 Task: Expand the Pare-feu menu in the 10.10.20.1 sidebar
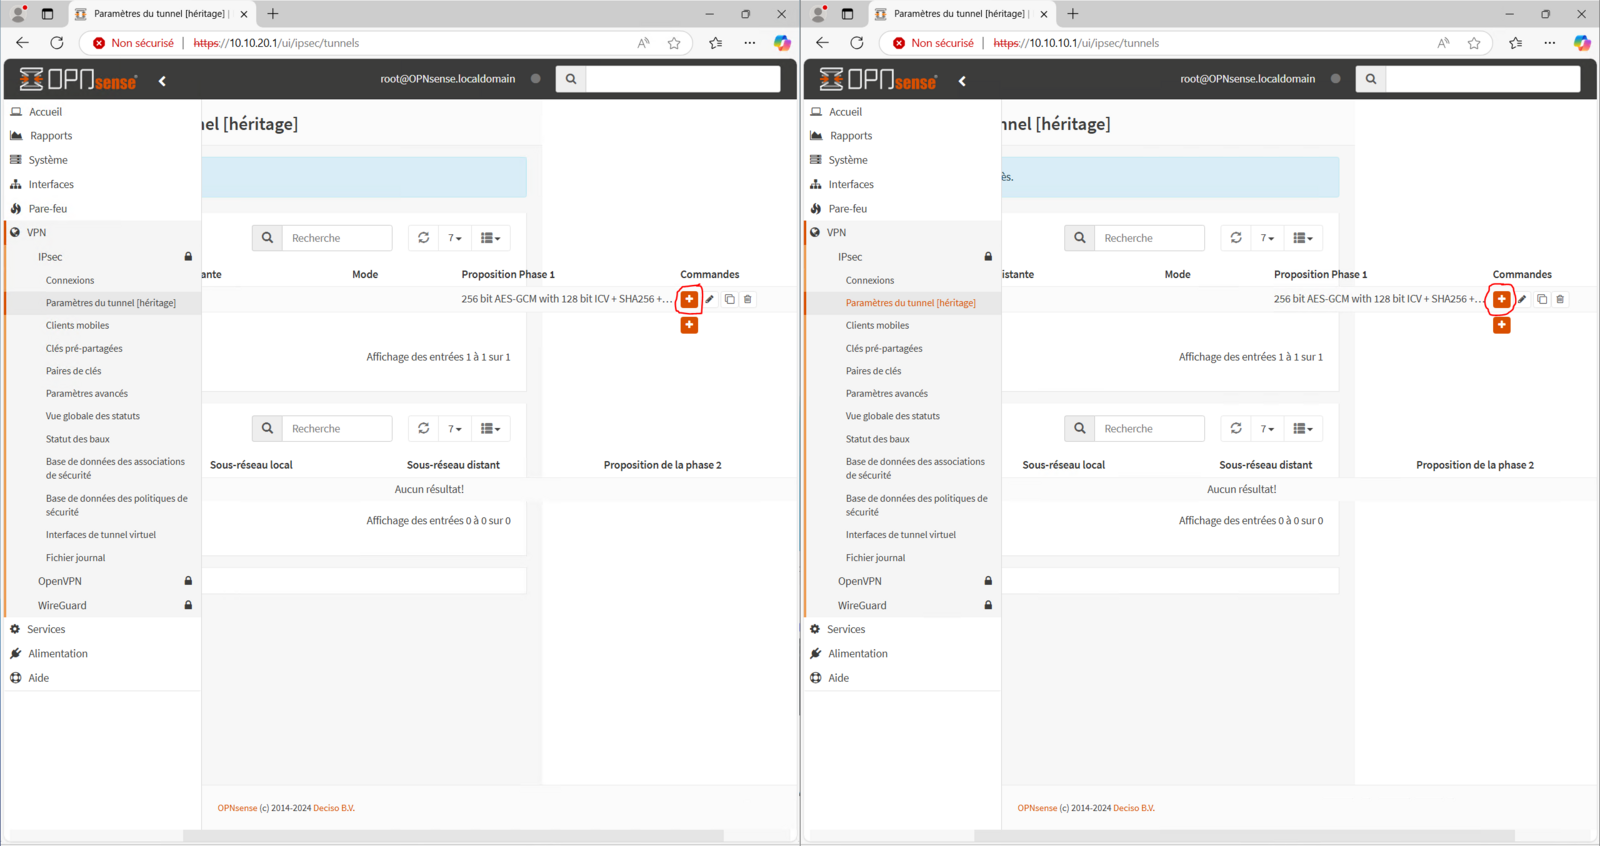point(48,208)
